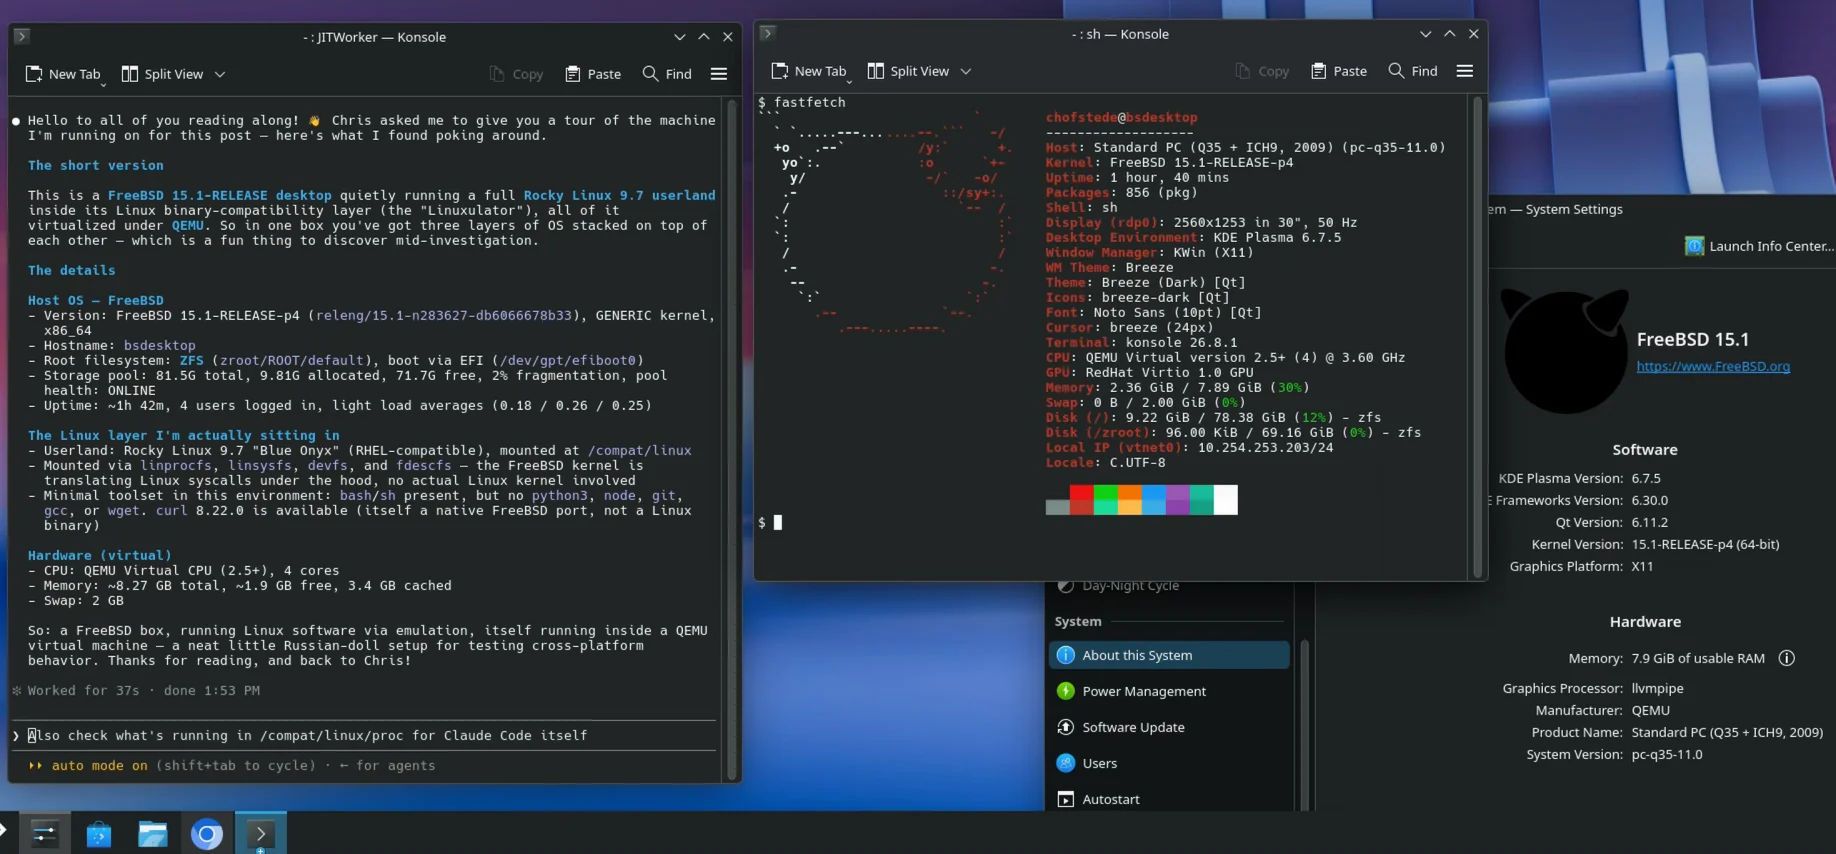
Task: Click the shell prompt cursor in sh Konsole
Action: [x=778, y=522]
